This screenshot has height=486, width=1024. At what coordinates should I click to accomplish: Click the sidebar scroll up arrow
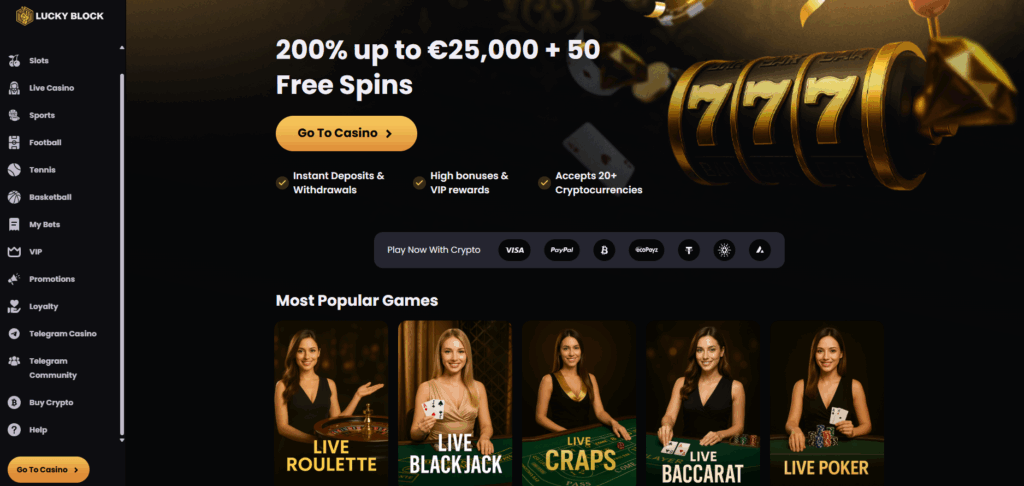[x=121, y=48]
